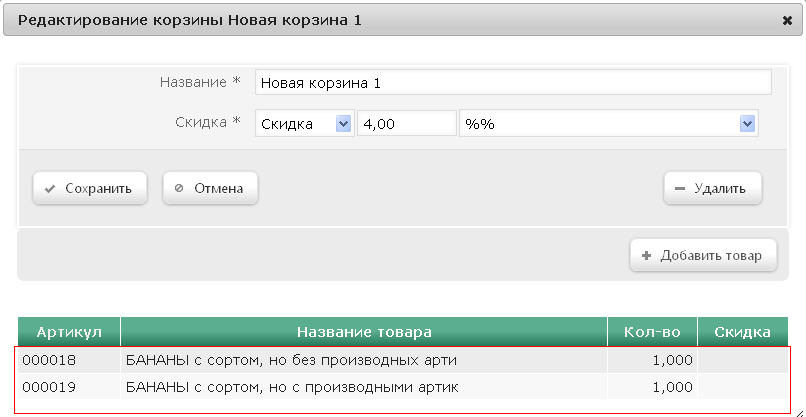Focus the Название text field
Screen dimensions: 806x417
pyautogui.click(x=513, y=83)
